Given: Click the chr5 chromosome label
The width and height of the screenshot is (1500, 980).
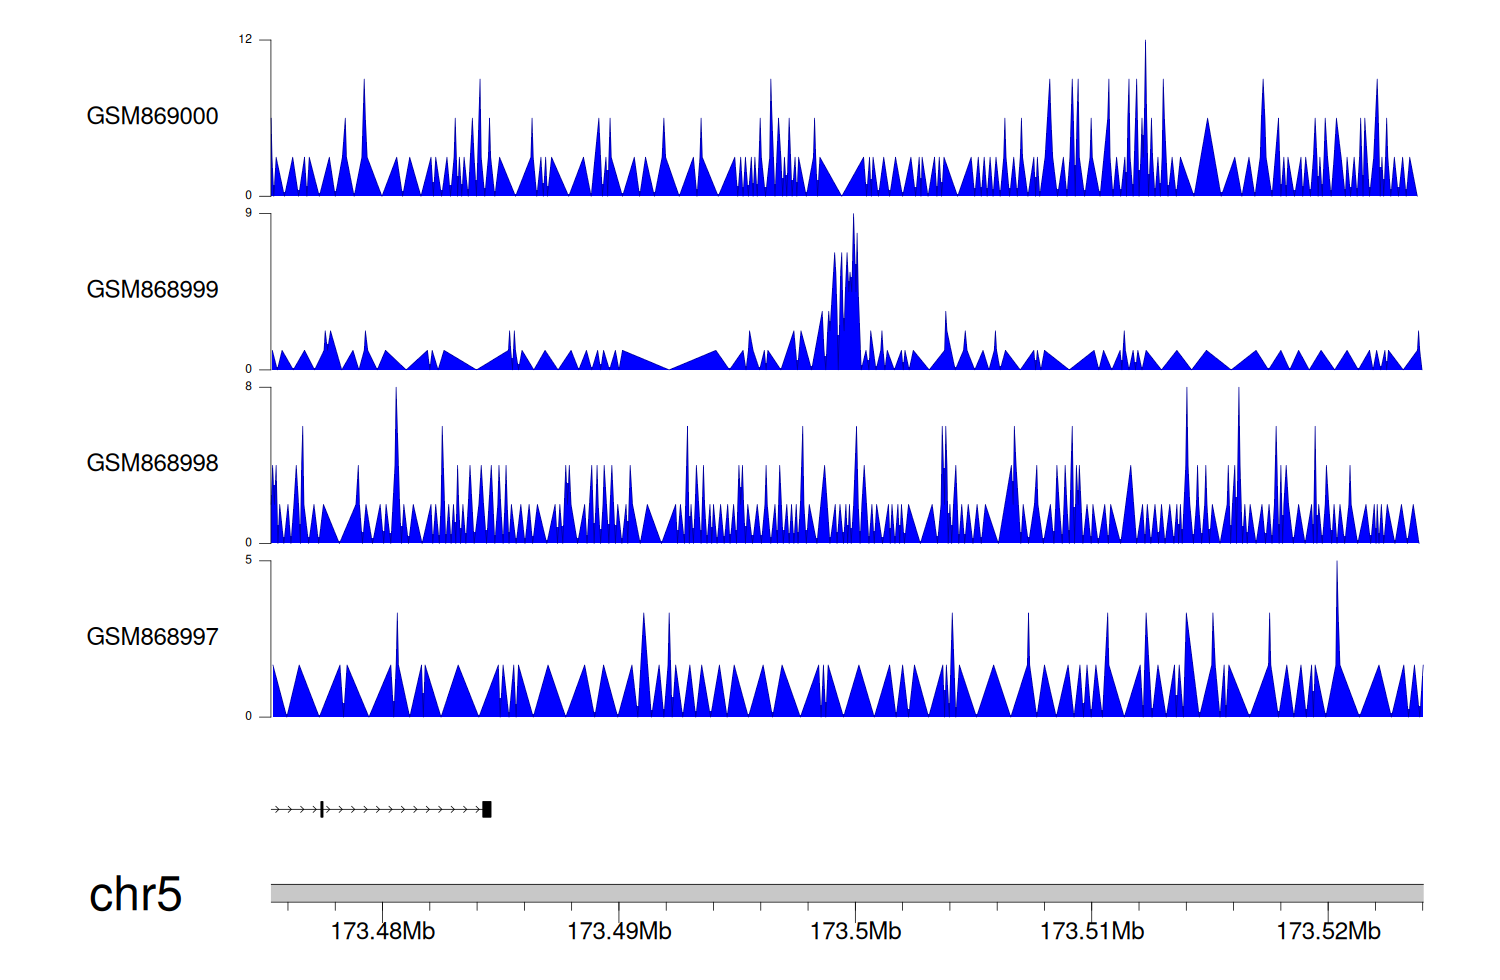Looking at the screenshot, I should (135, 894).
